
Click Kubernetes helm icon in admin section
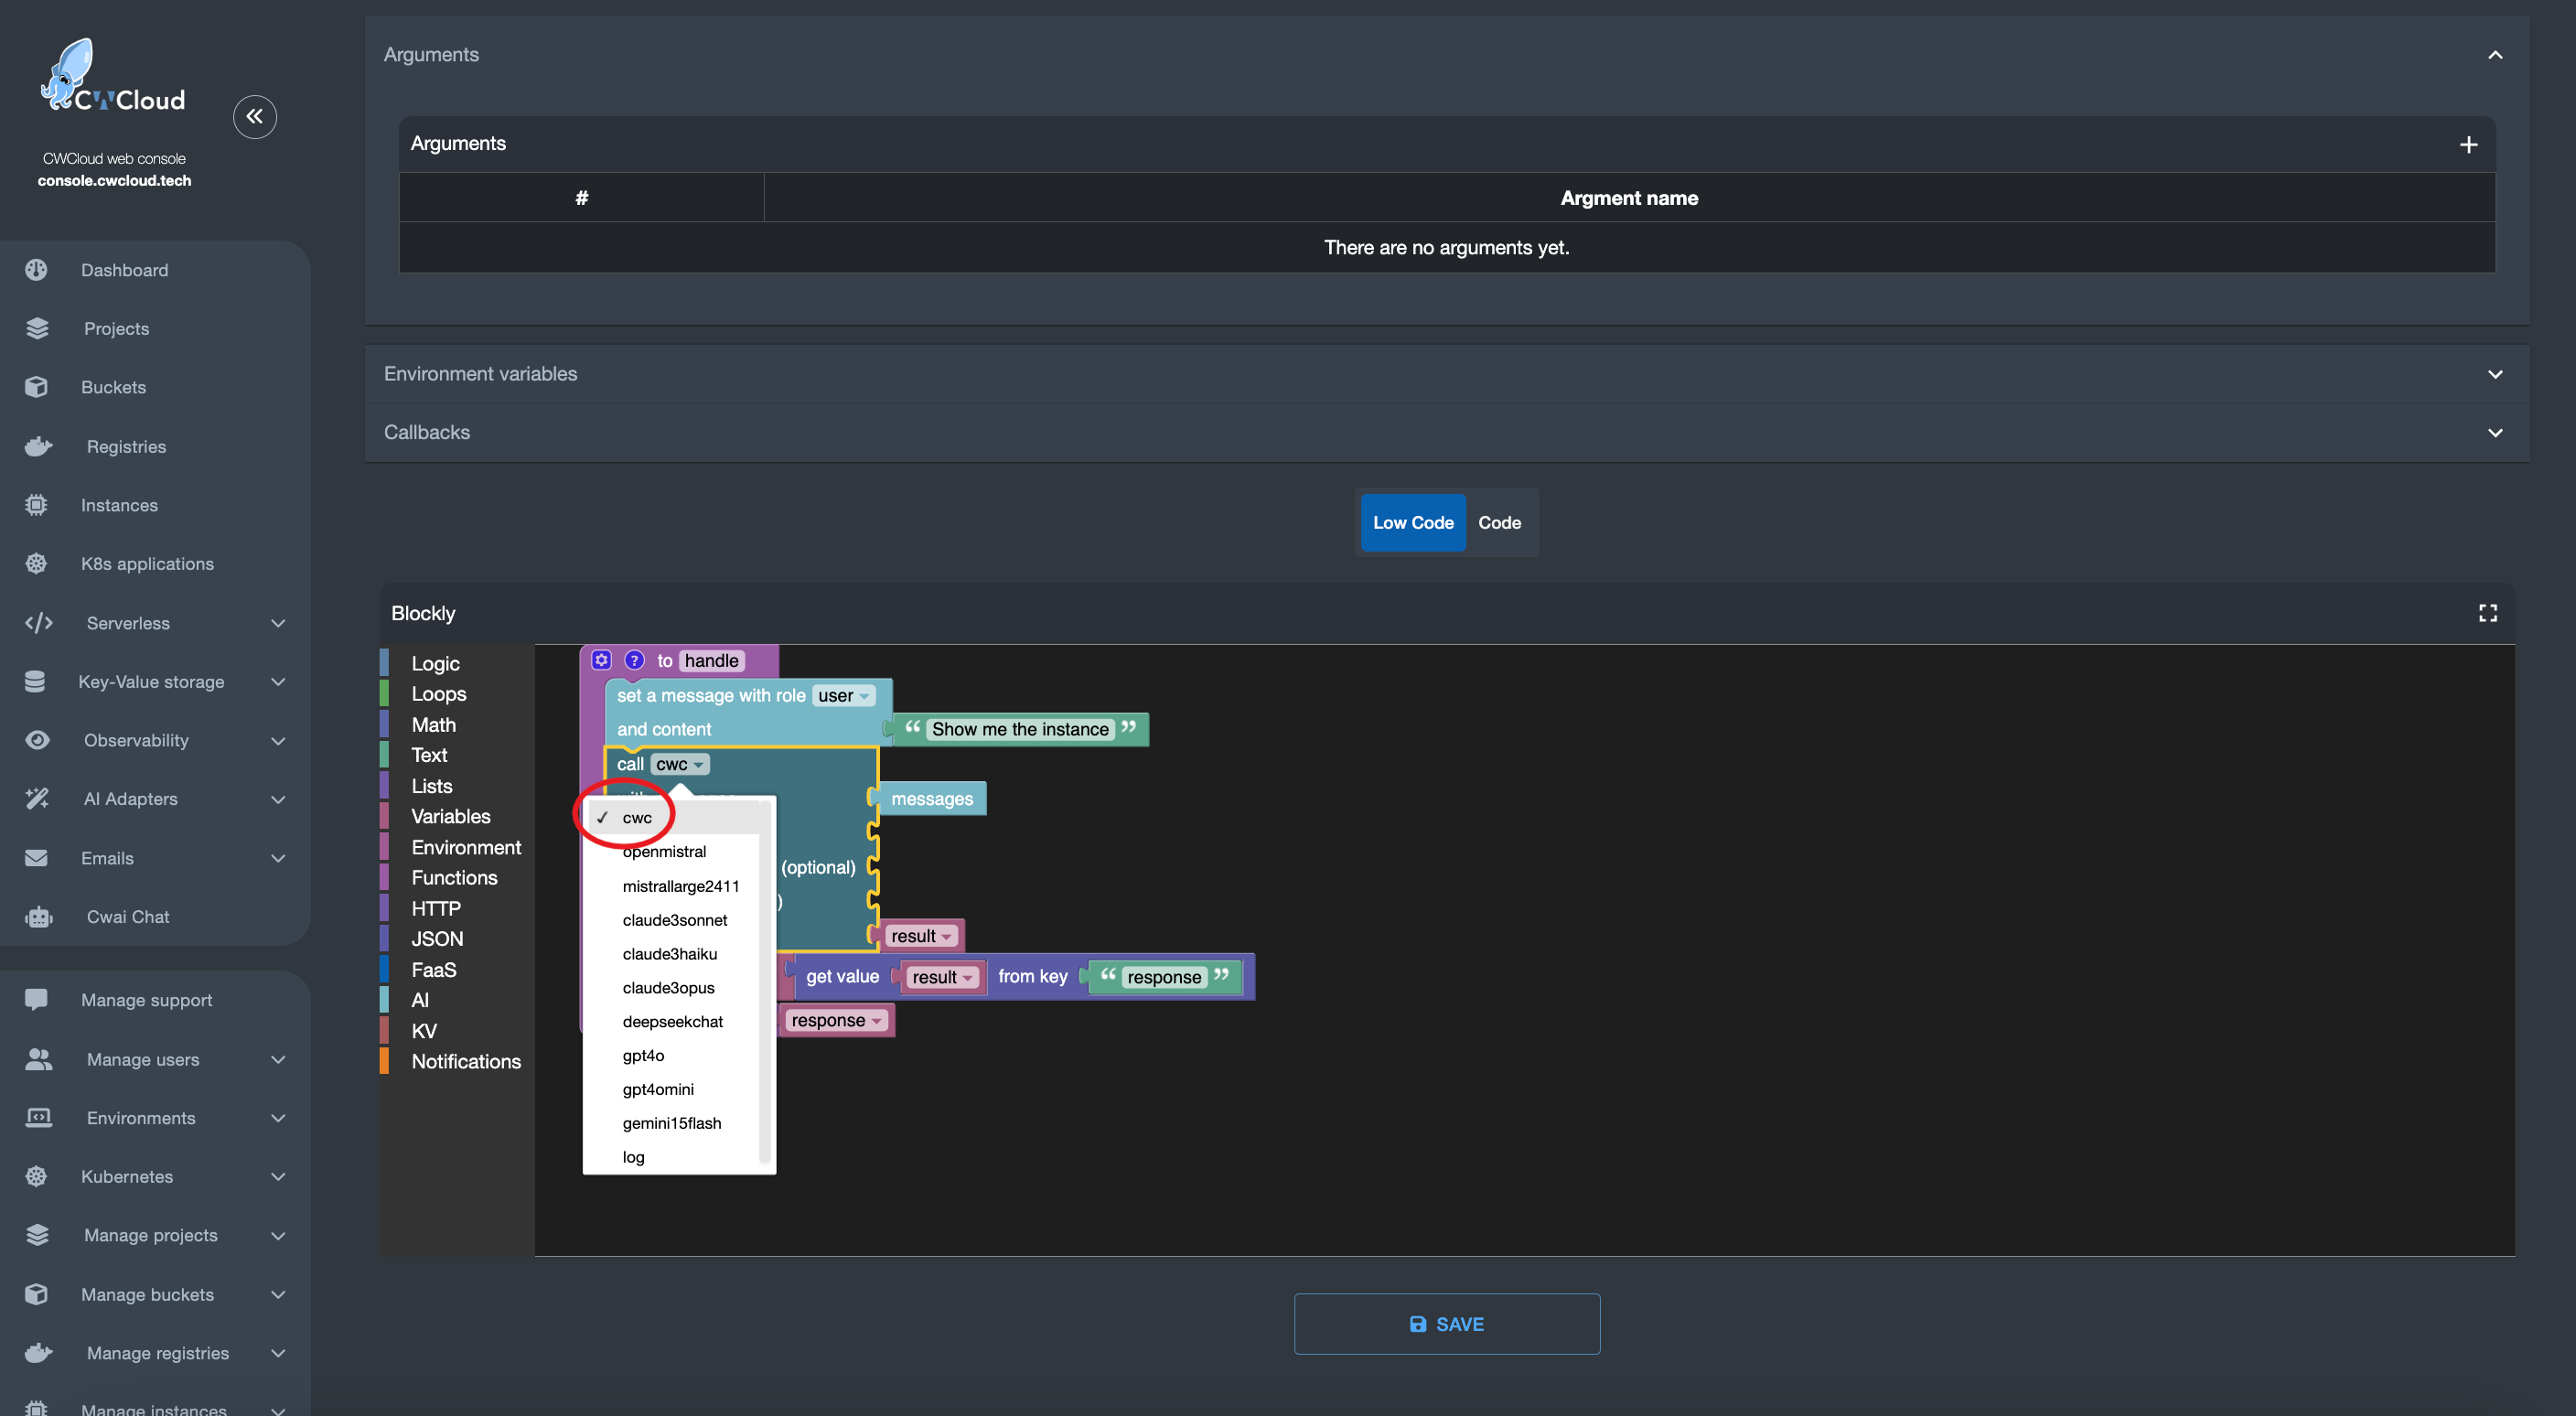click(36, 1177)
